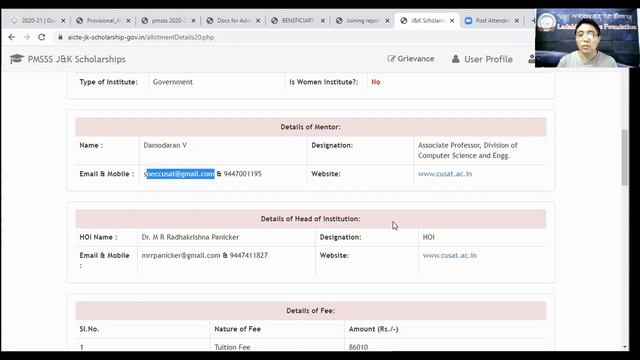
Task: Open the Grievance link
Action: click(x=411, y=59)
